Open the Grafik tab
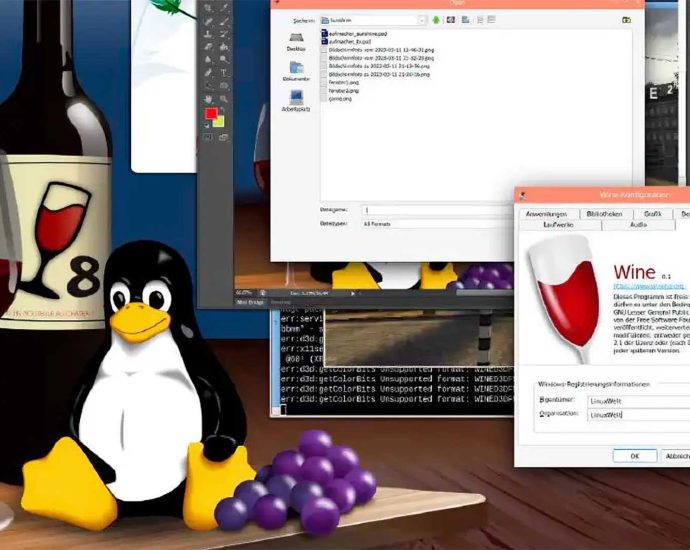Screen dimensions: 690x550 tap(653, 214)
